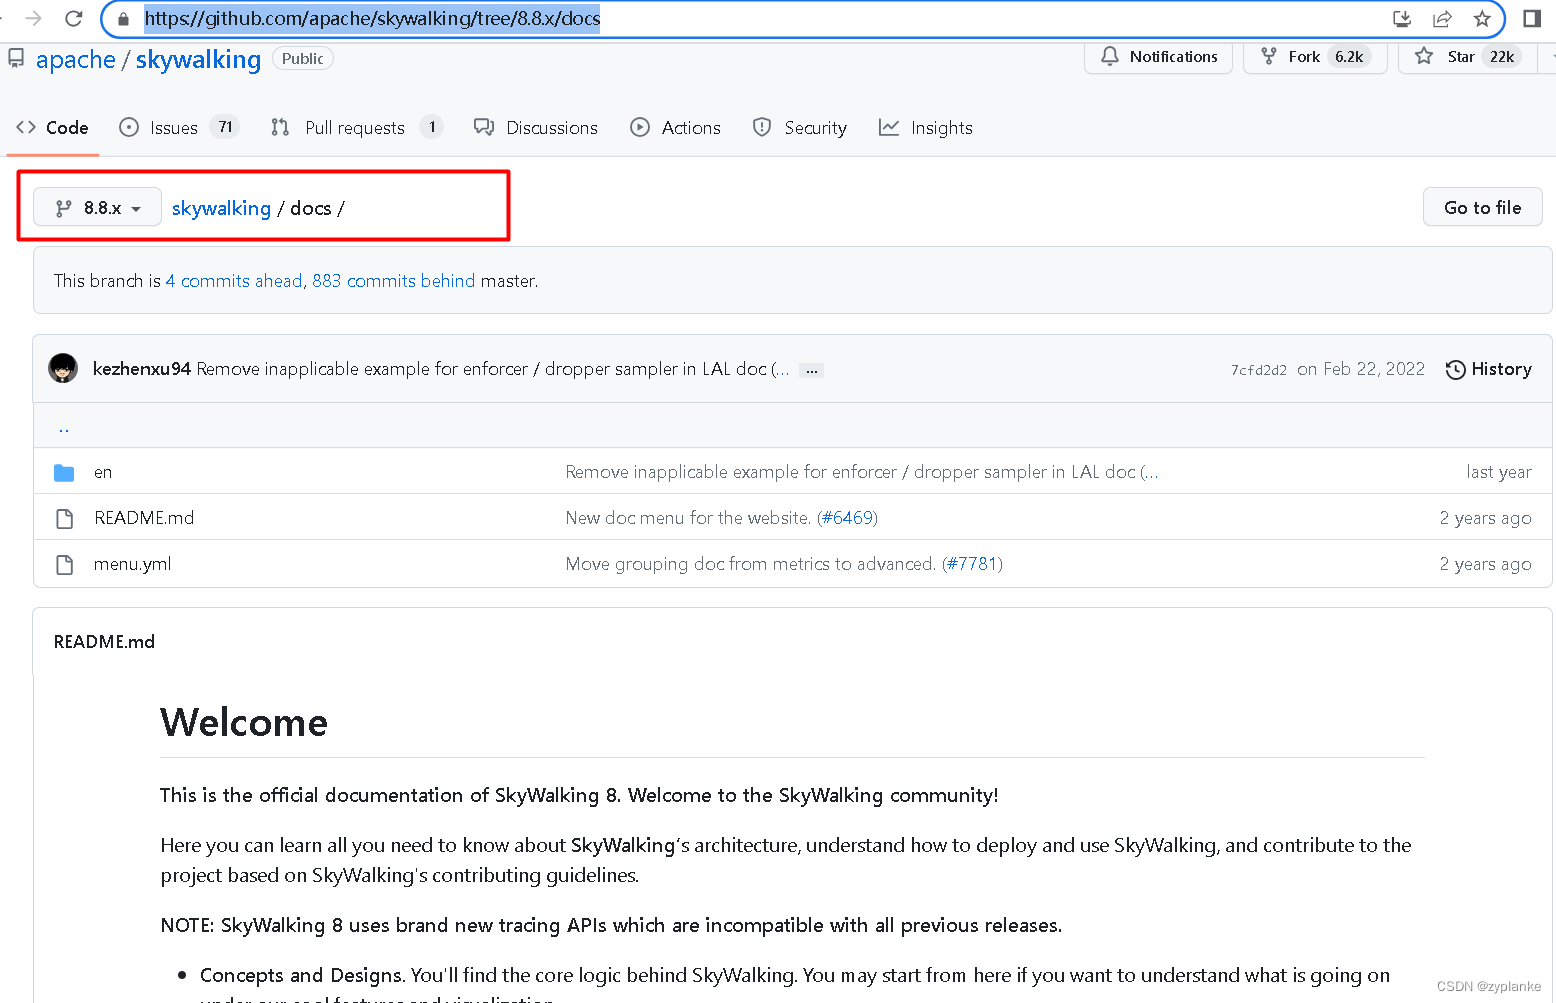The width and height of the screenshot is (1556, 1003).
Task: Click the share icon in the address bar
Action: click(x=1441, y=18)
